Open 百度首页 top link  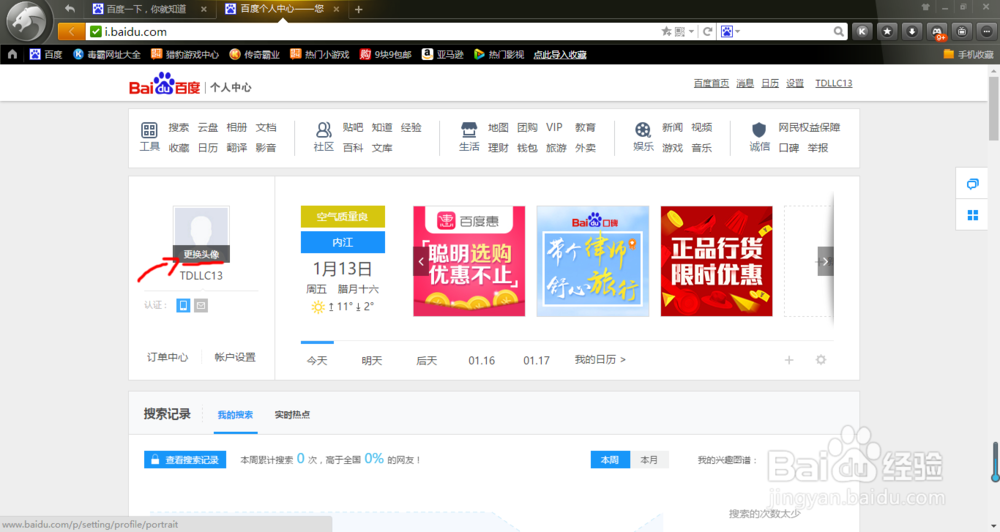[711, 83]
